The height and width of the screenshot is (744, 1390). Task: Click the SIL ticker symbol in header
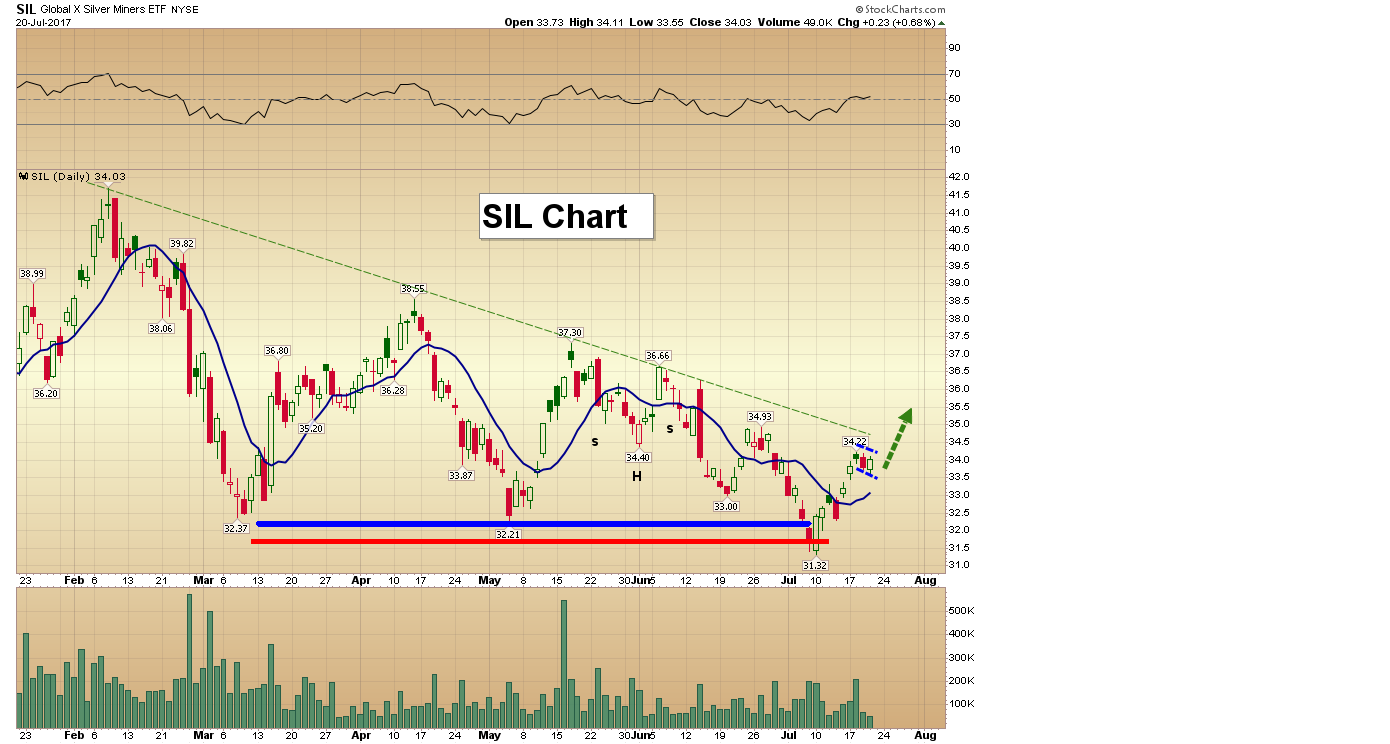coord(26,8)
